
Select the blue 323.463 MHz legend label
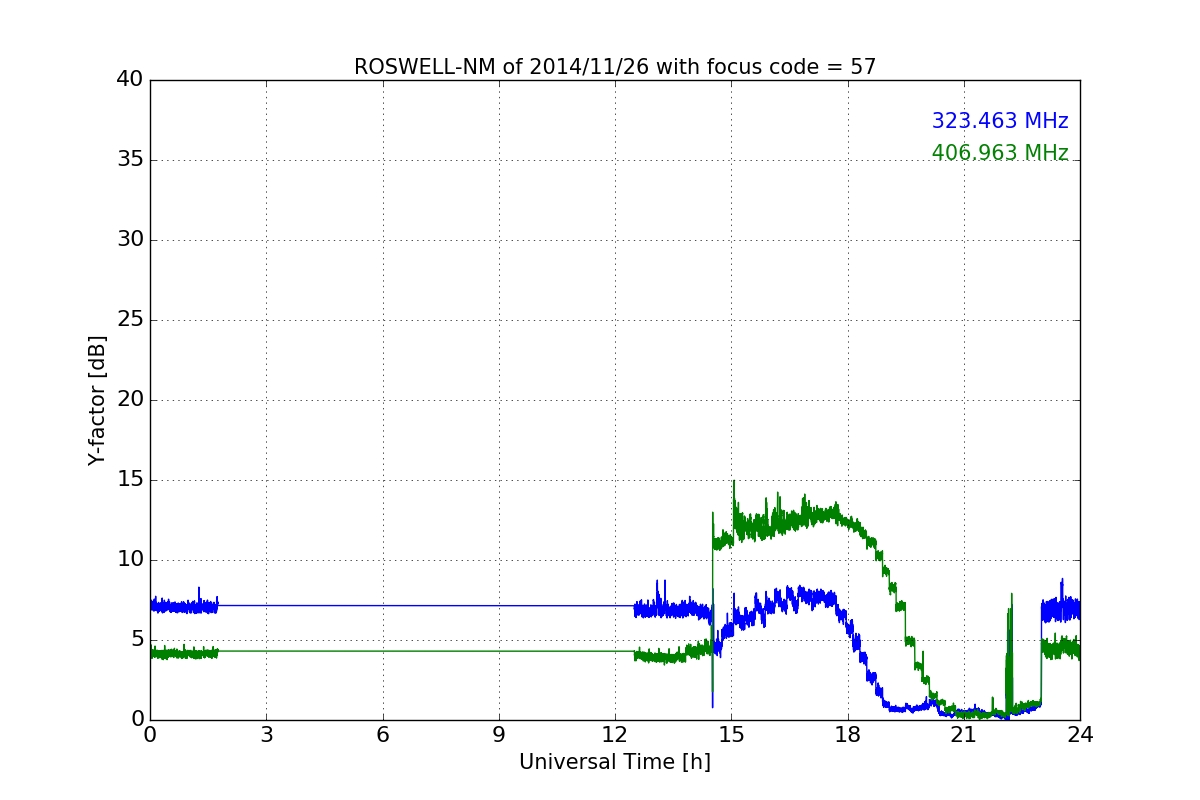1000,121
